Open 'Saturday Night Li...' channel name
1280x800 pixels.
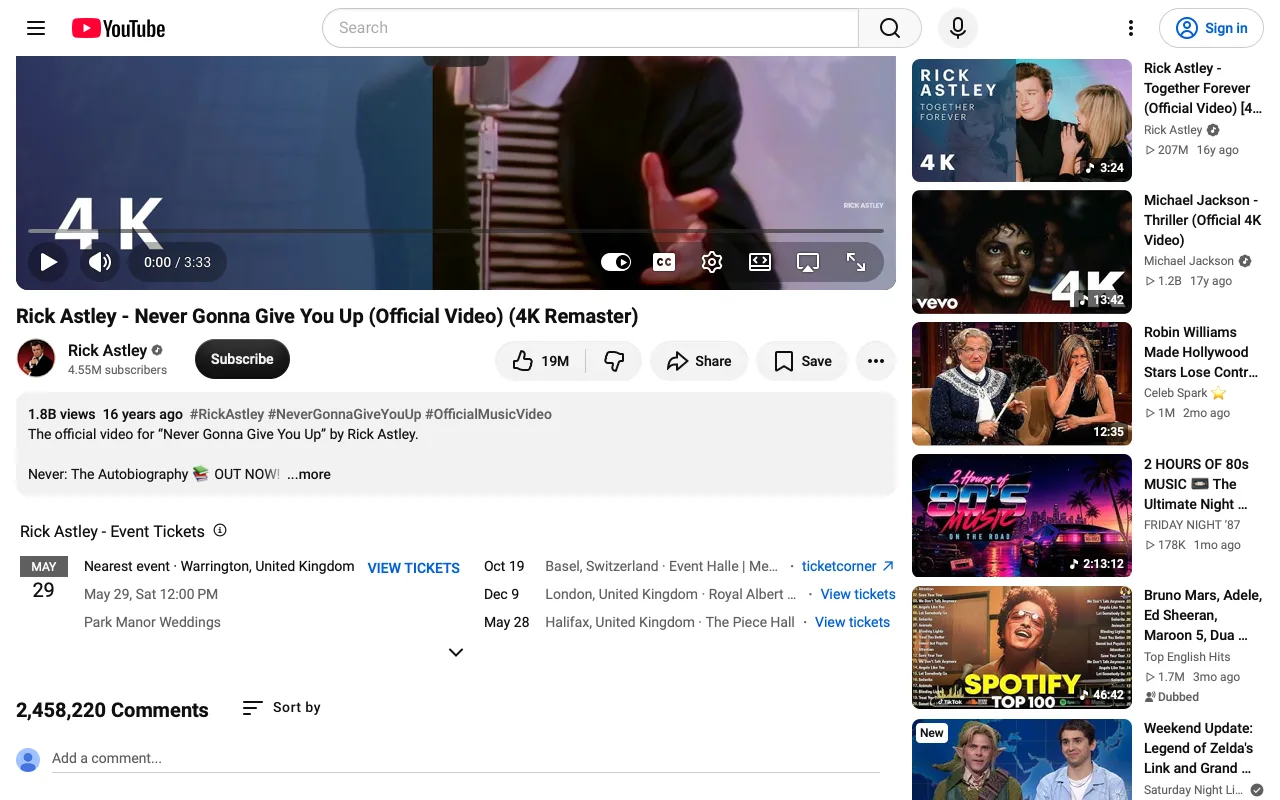point(1193,790)
